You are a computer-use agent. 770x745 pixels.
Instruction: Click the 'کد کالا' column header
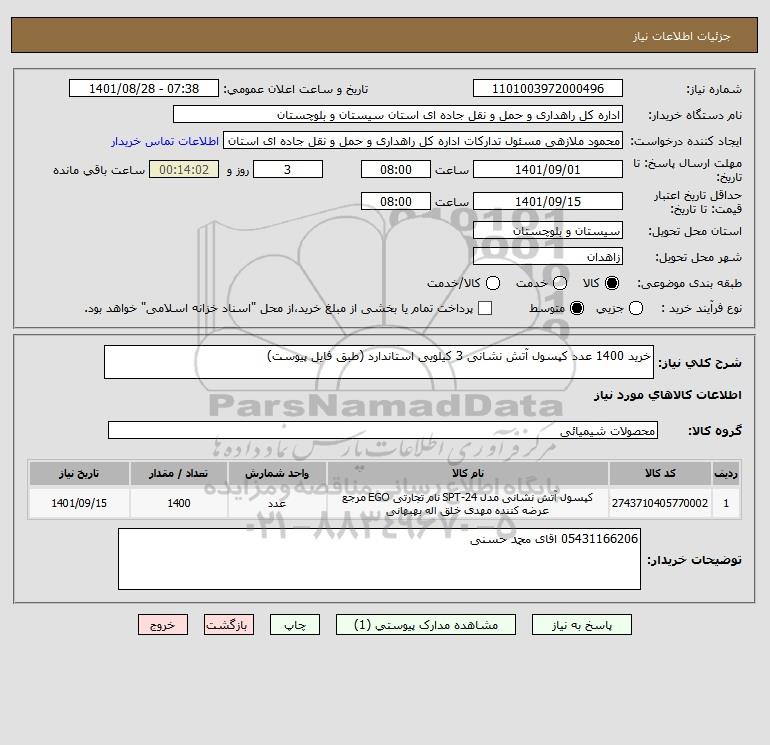click(660, 473)
